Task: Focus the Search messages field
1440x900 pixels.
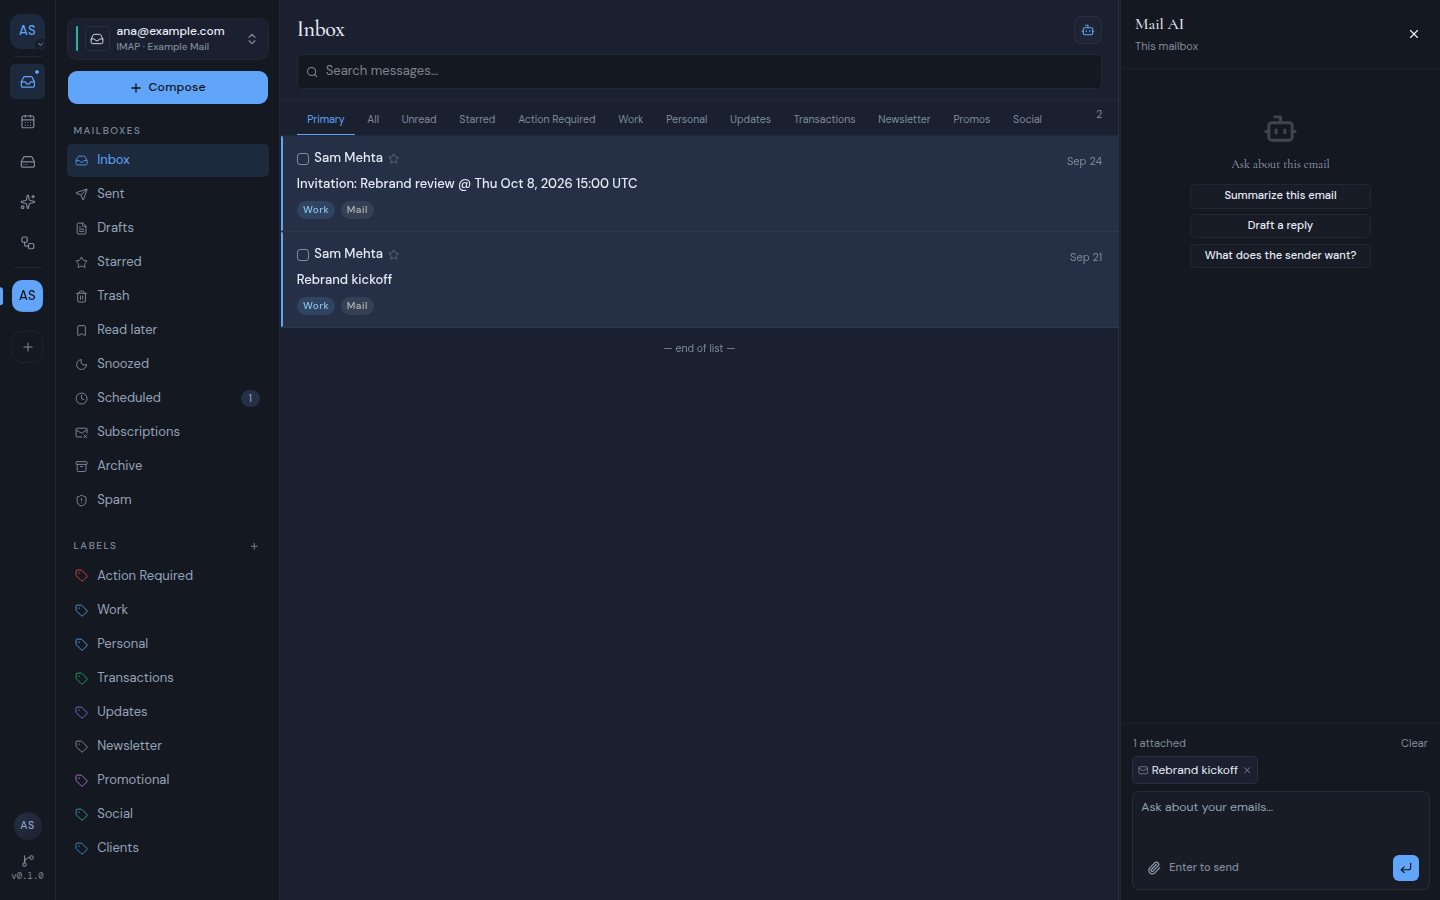Action: pos(699,71)
